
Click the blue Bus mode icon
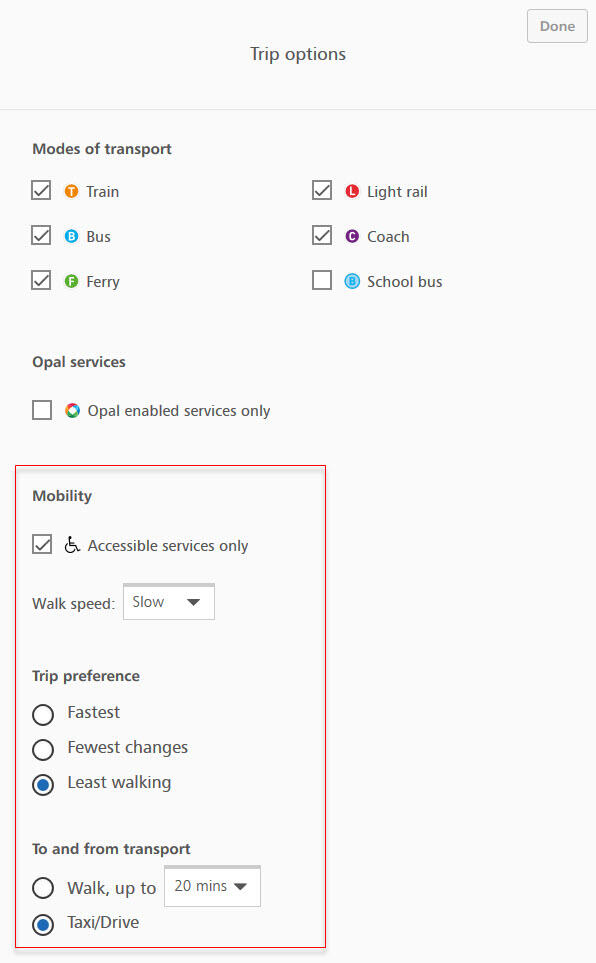coord(71,236)
